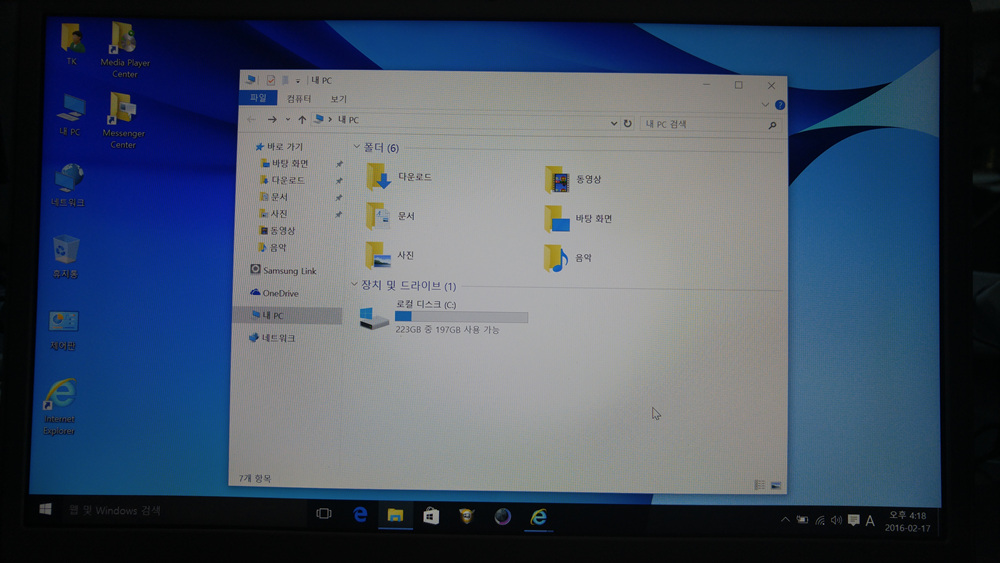
Task: Open Explorer help question mark
Action: tap(779, 105)
